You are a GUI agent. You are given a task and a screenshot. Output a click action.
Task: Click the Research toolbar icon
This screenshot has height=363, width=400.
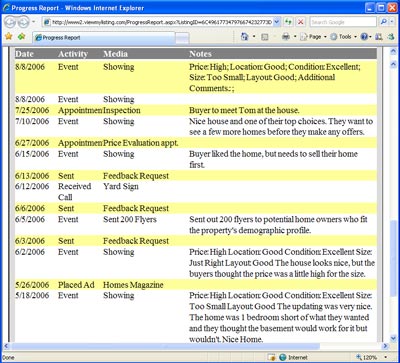[379, 37]
